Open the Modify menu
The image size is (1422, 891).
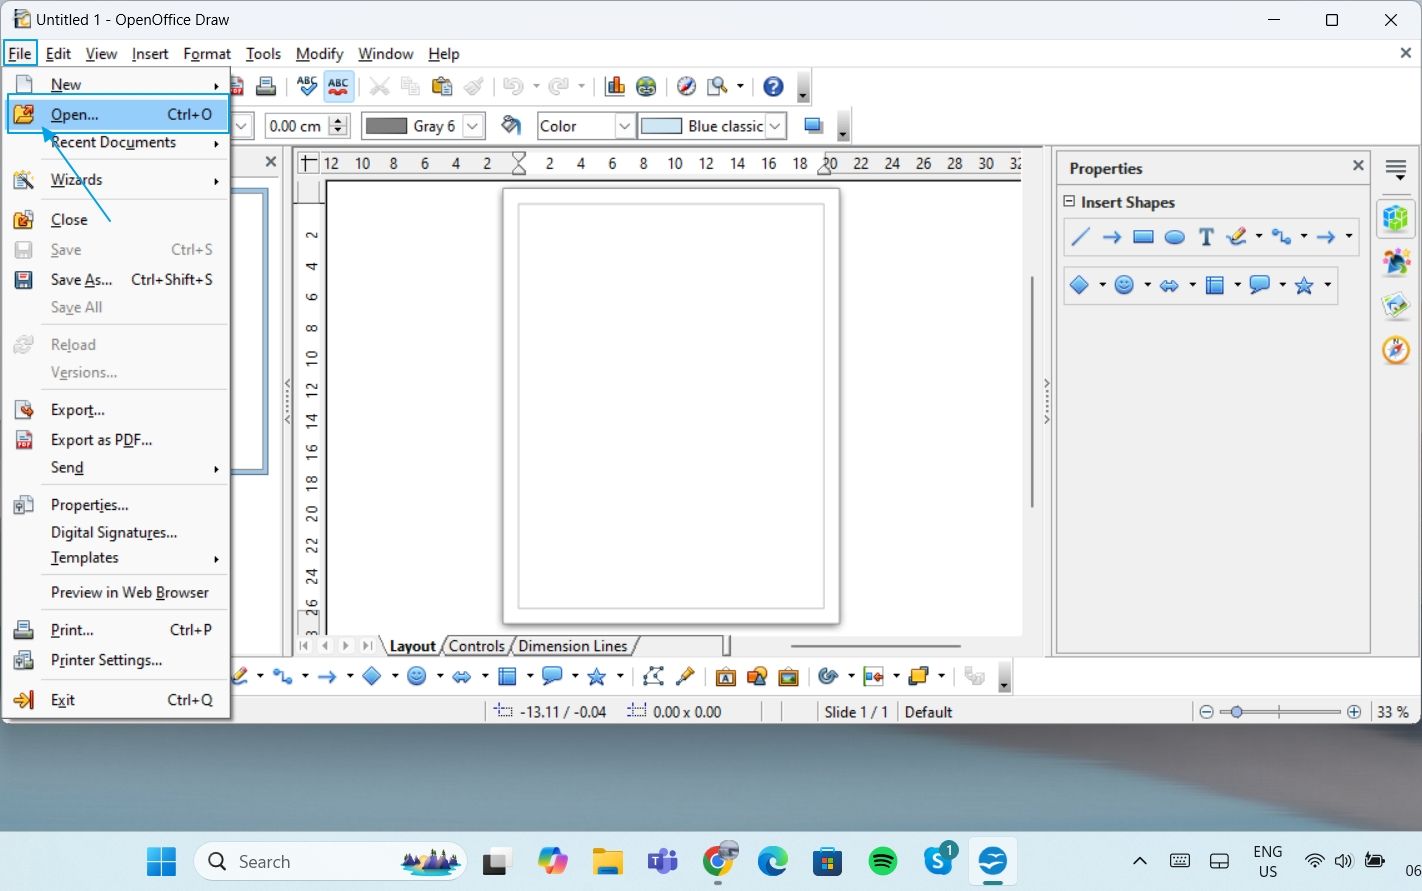pyautogui.click(x=319, y=54)
